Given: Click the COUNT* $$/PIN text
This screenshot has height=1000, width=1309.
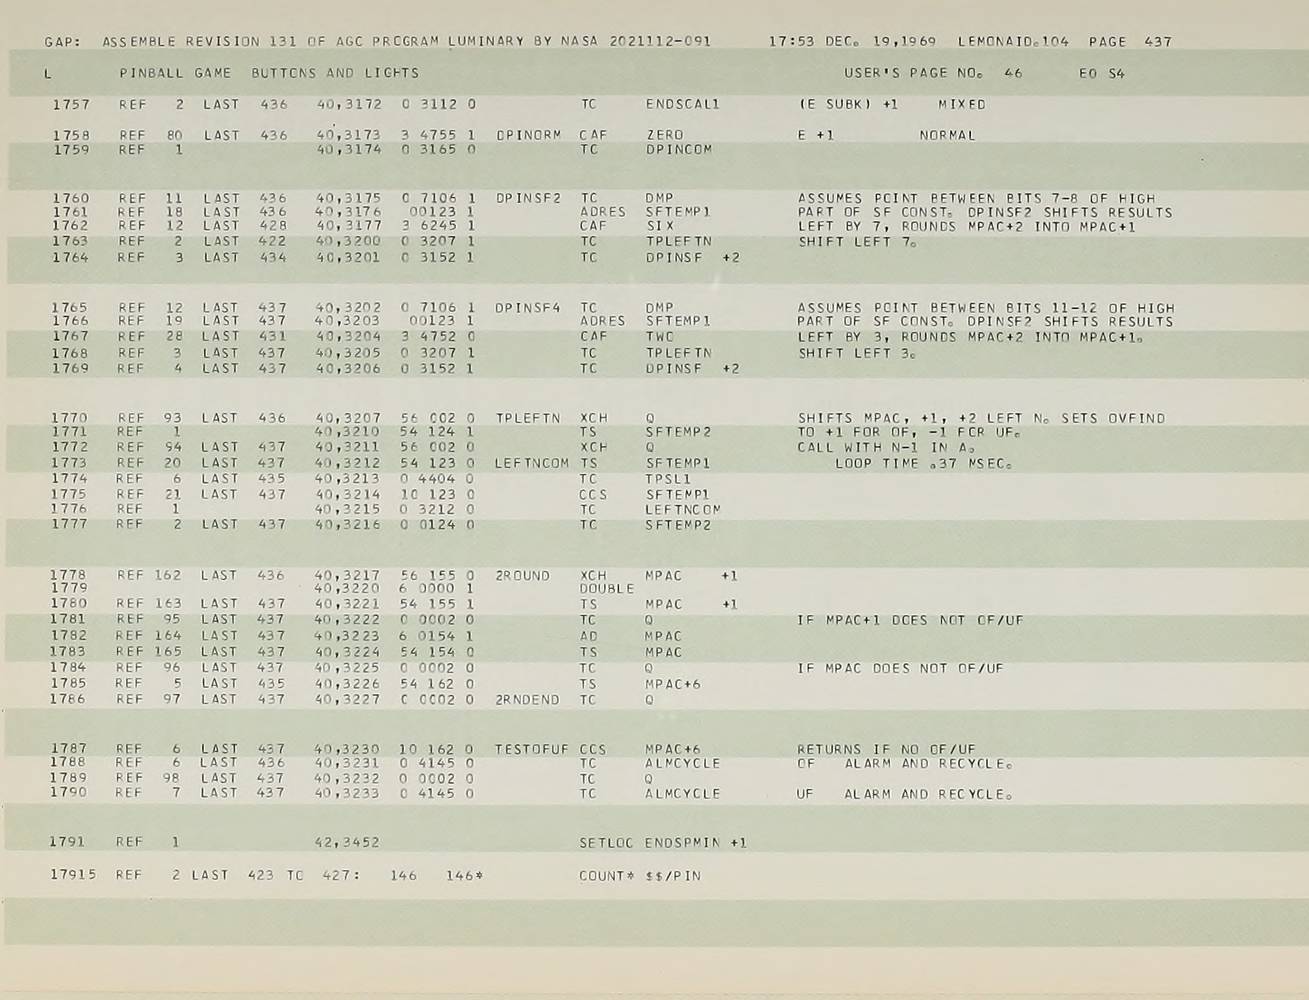Looking at the screenshot, I should [x=640, y=876].
